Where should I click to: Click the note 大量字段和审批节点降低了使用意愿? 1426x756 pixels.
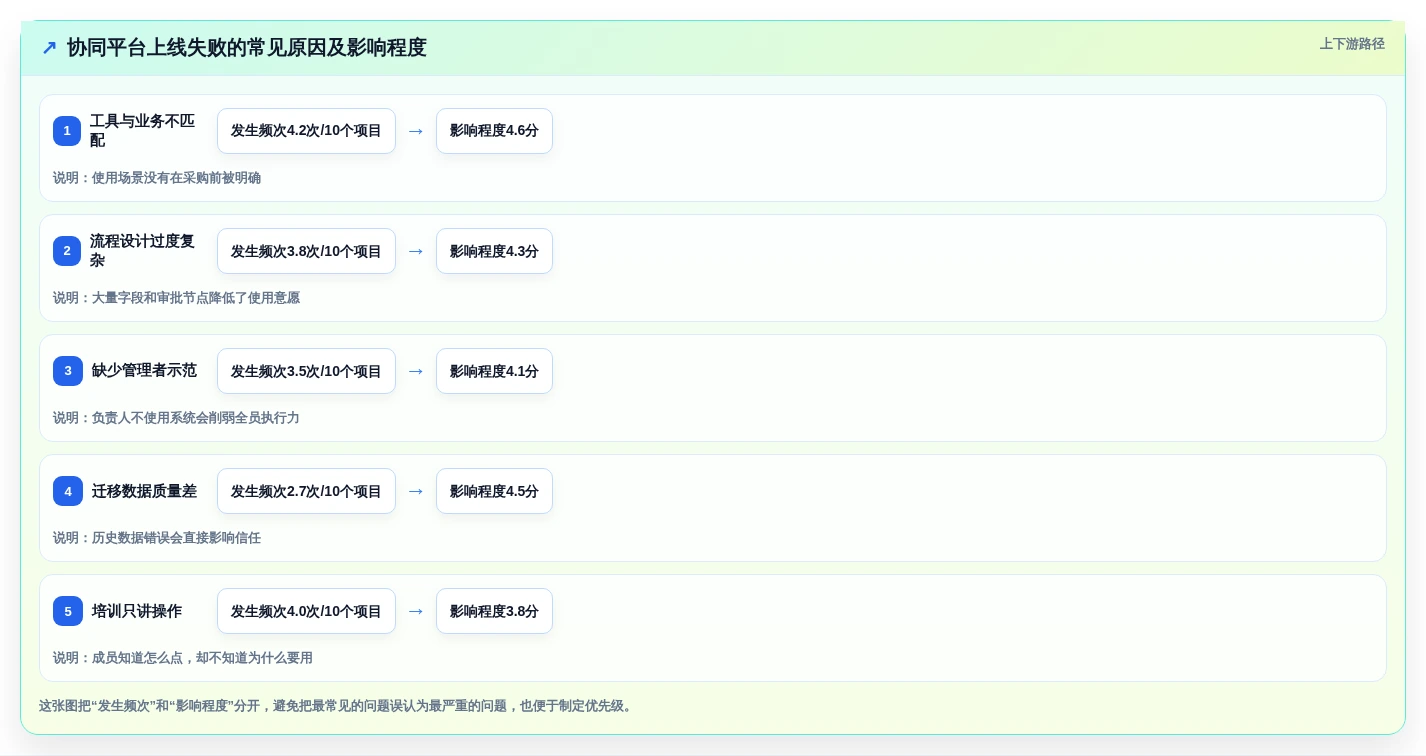click(x=196, y=298)
